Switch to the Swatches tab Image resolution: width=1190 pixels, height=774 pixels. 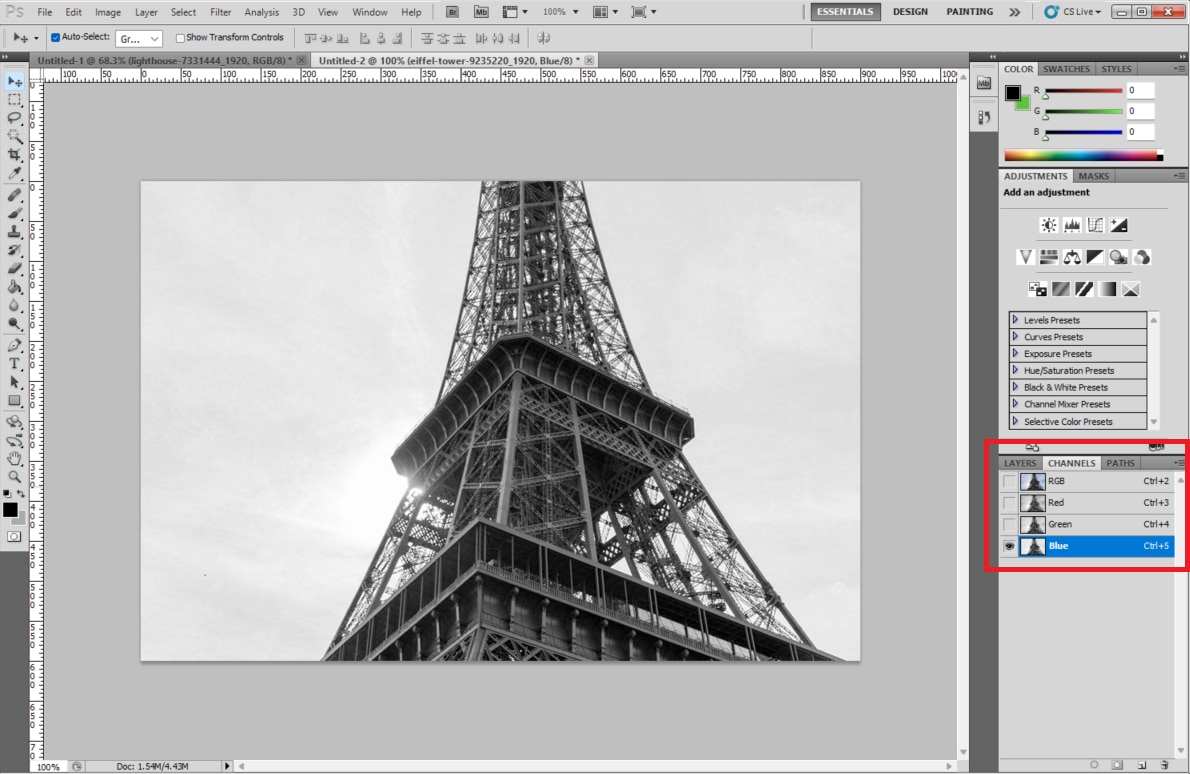(1066, 69)
